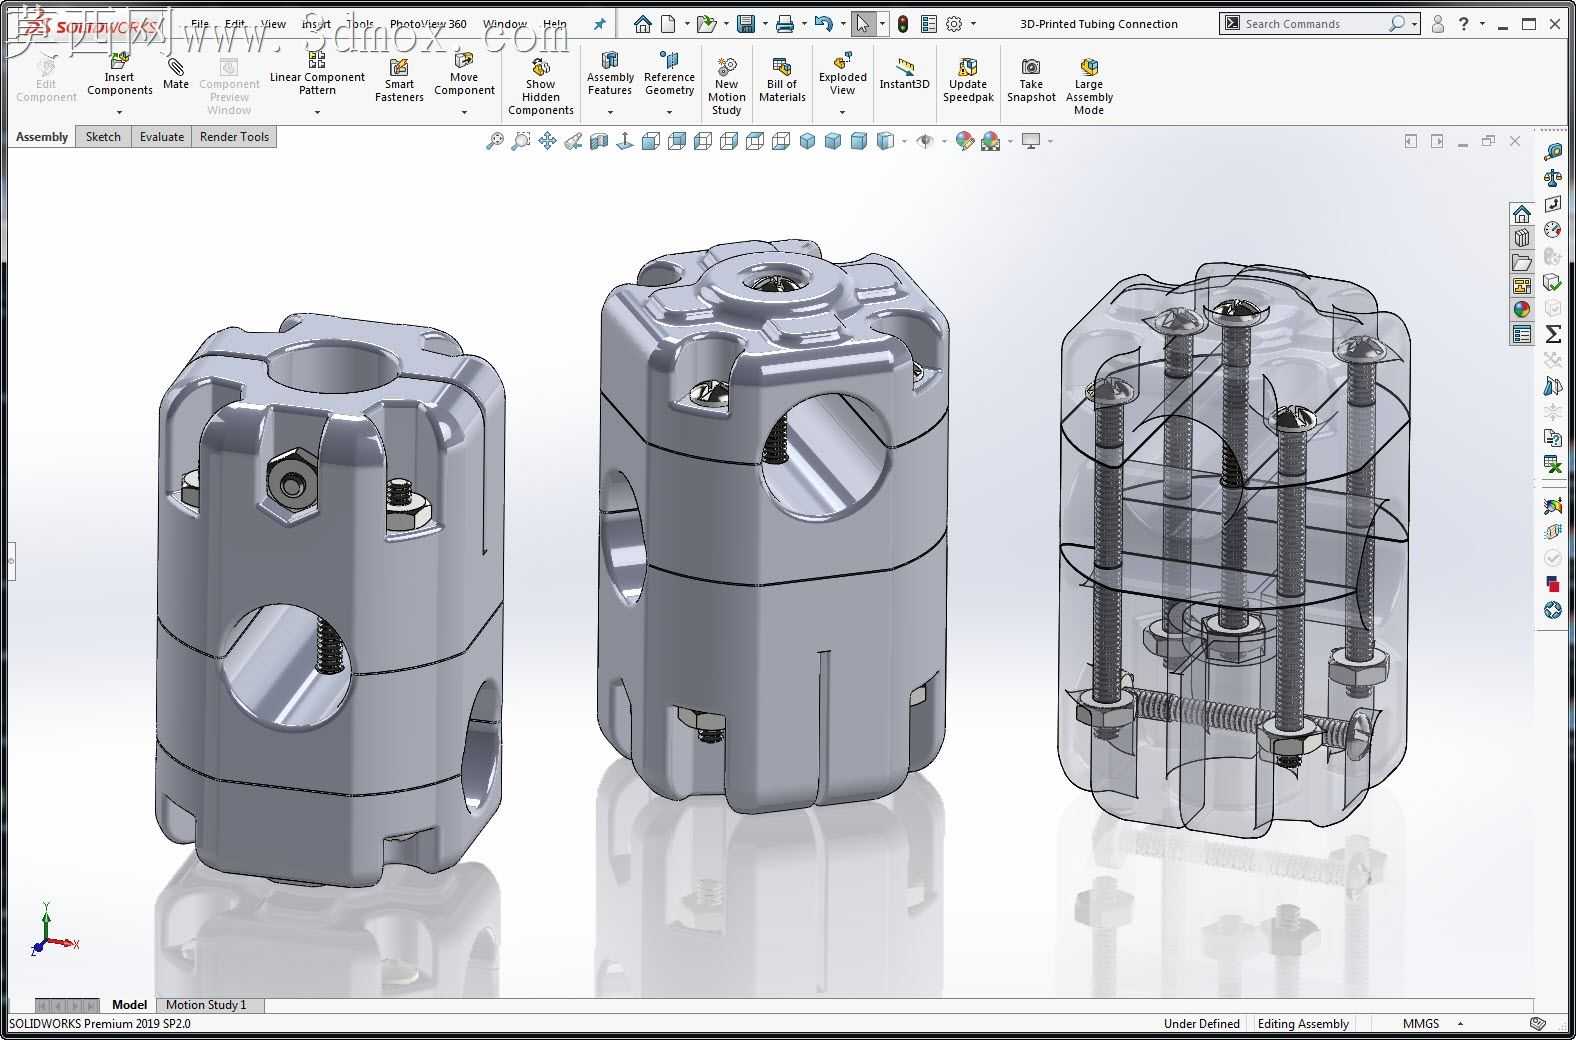
Task: Switch to Sketch ribbon tab
Action: 103,137
